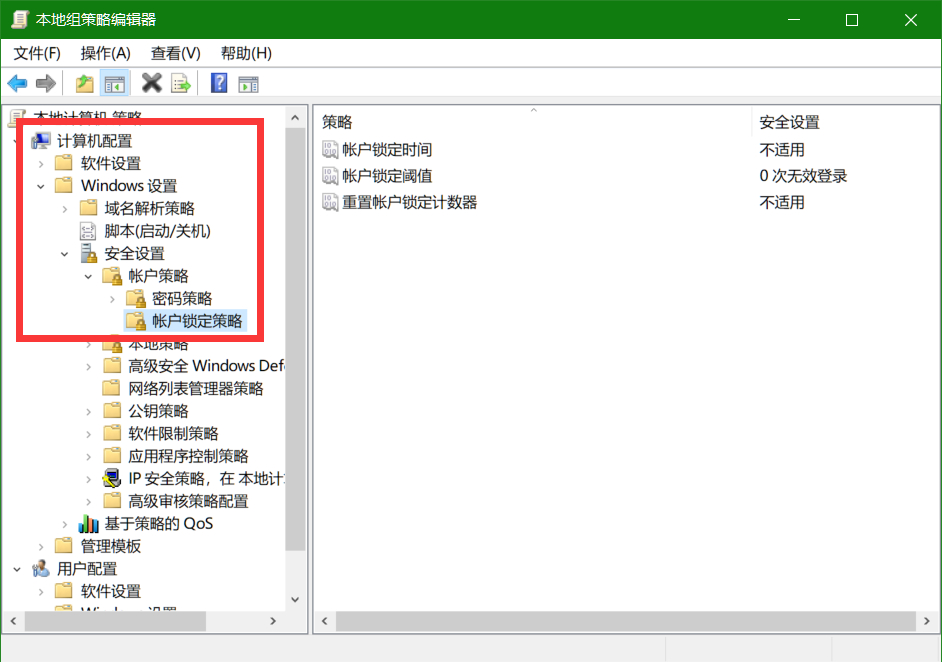Open the 文件(F) menu
The image size is (942, 662).
click(x=36, y=53)
